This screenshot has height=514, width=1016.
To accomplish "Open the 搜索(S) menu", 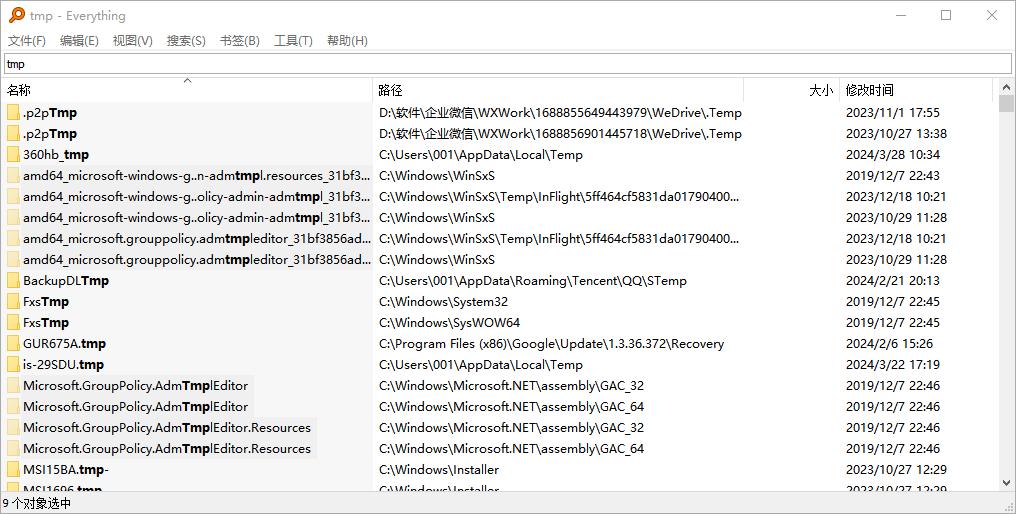I will (x=186, y=41).
